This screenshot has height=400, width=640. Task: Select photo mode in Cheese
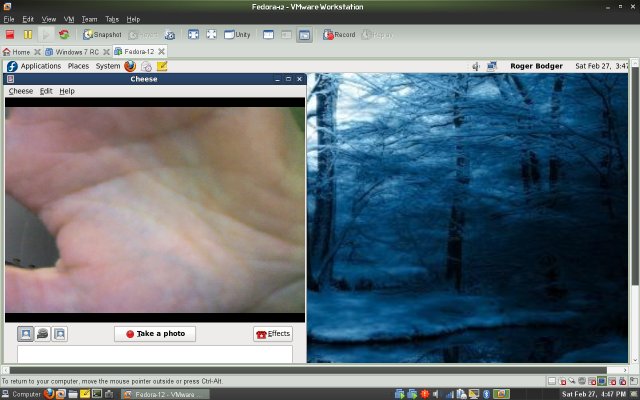(x=25, y=334)
